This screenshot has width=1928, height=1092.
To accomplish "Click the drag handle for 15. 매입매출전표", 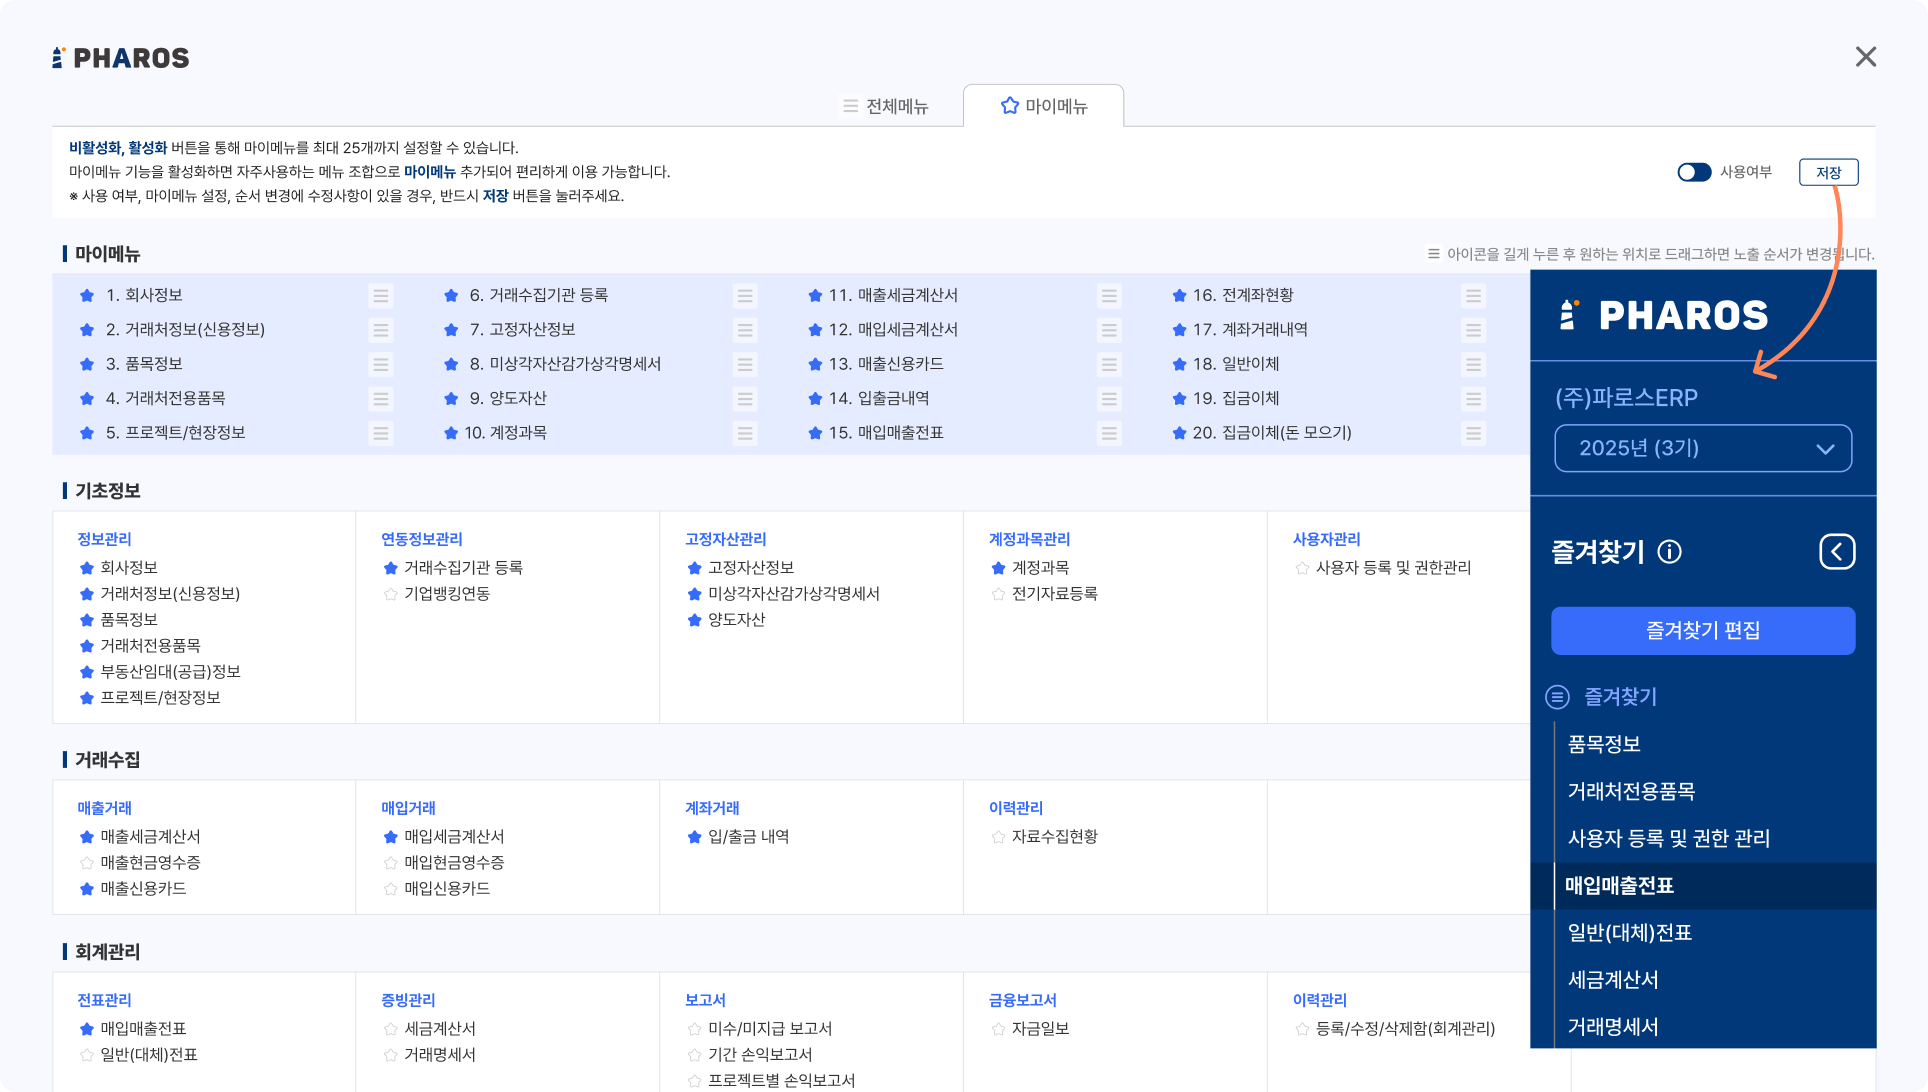I will 1108,433.
